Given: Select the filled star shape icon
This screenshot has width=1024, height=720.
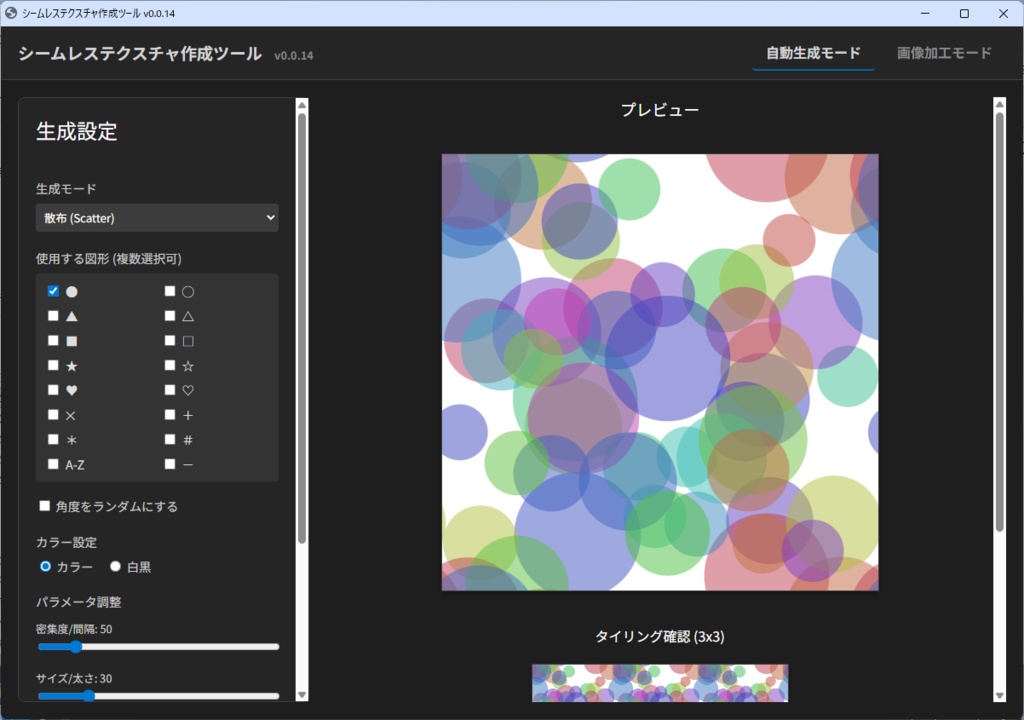Looking at the screenshot, I should coord(53,365).
